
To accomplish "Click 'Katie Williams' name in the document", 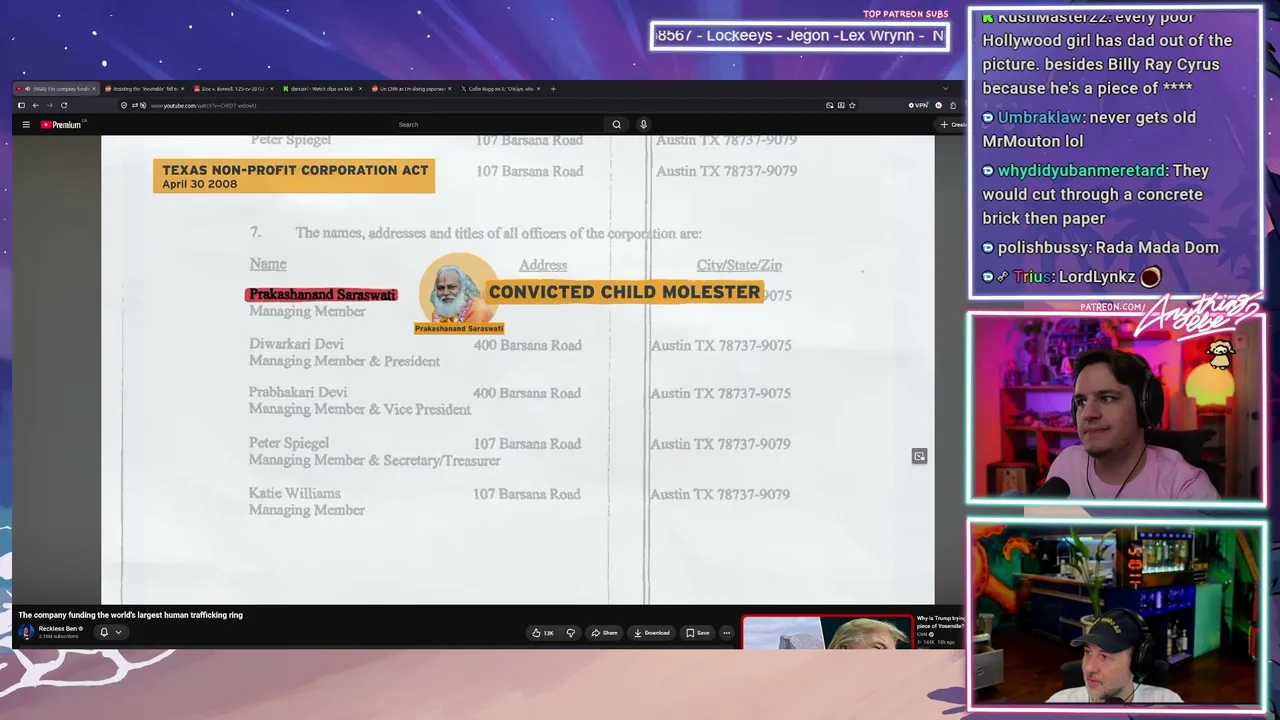I will click(x=295, y=494).
